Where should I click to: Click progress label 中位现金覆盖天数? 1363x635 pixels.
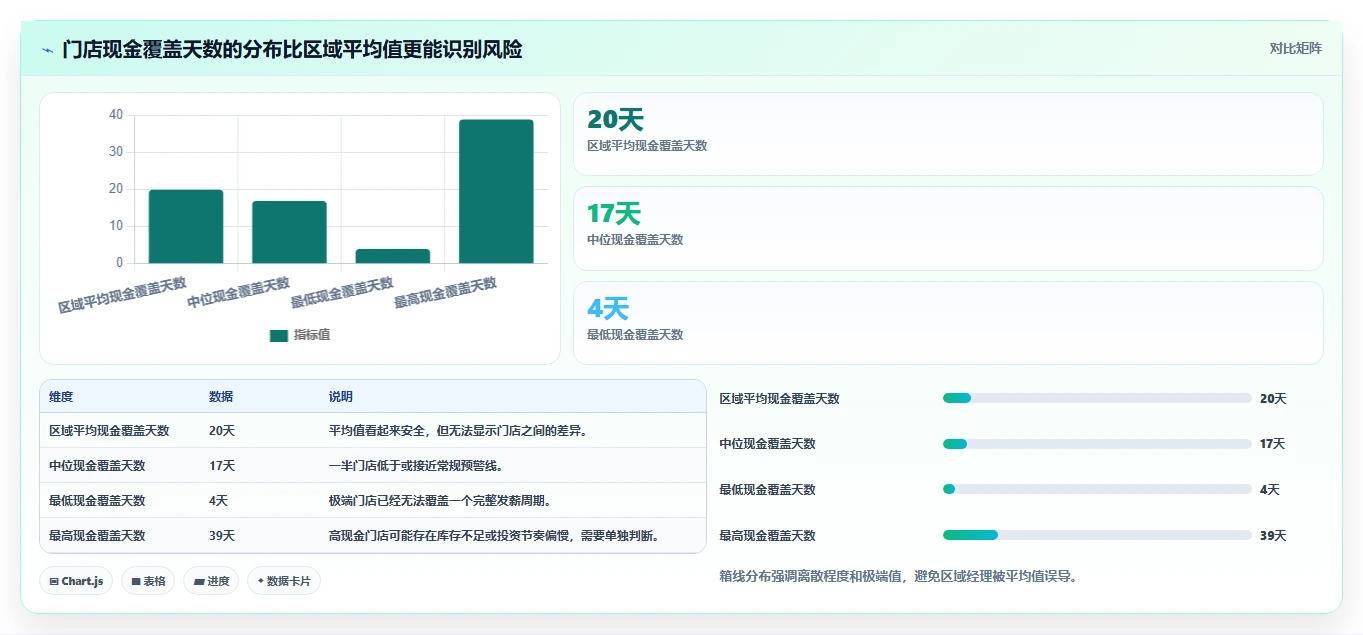point(768,444)
